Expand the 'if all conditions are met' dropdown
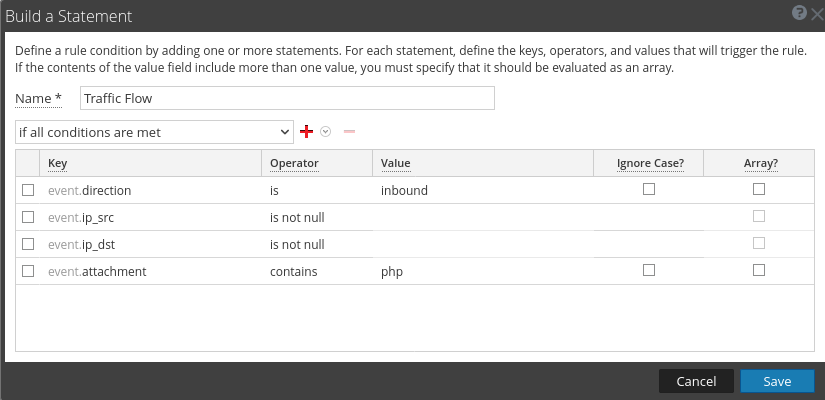Viewport: 825px width, 400px height. pos(153,132)
